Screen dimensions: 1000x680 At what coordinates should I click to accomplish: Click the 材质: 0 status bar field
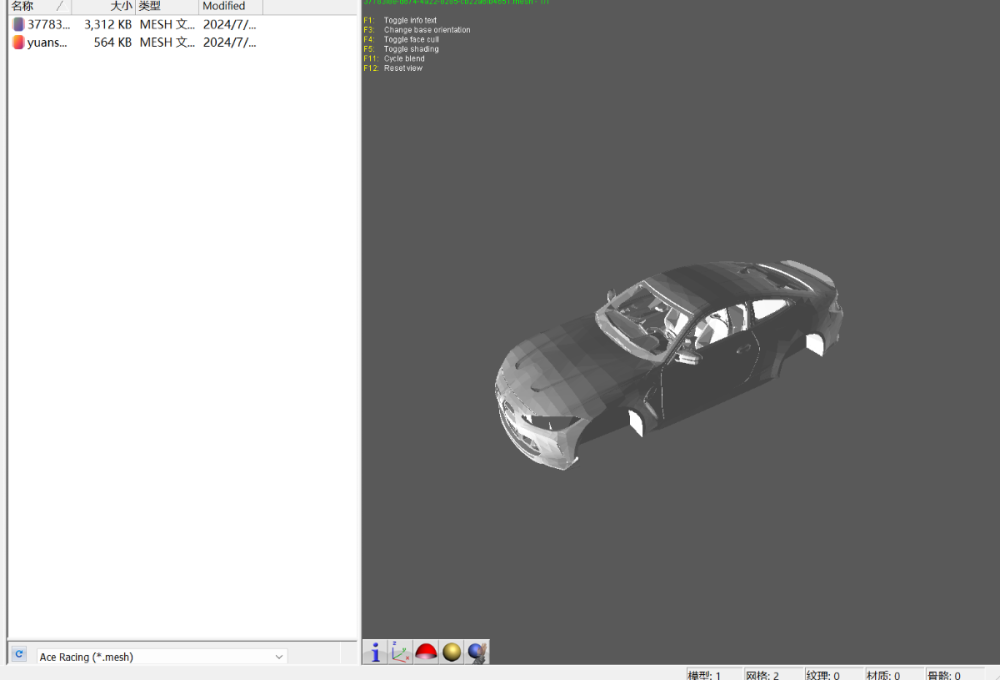[x=892, y=675]
